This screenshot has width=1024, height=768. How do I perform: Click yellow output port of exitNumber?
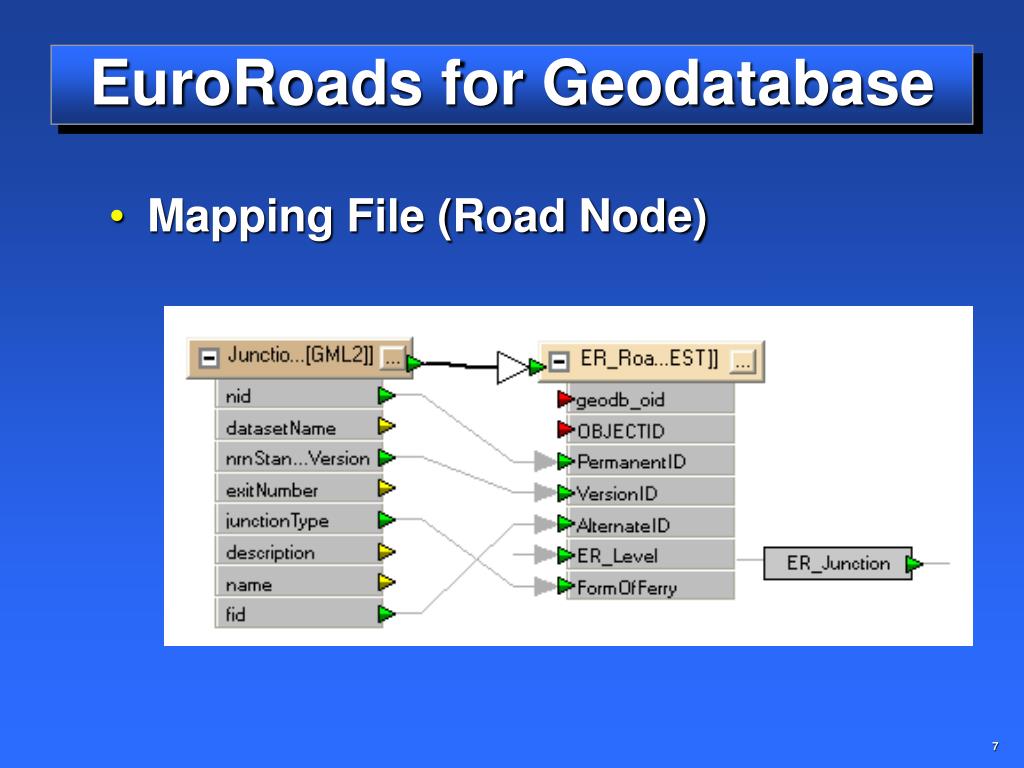(x=387, y=488)
